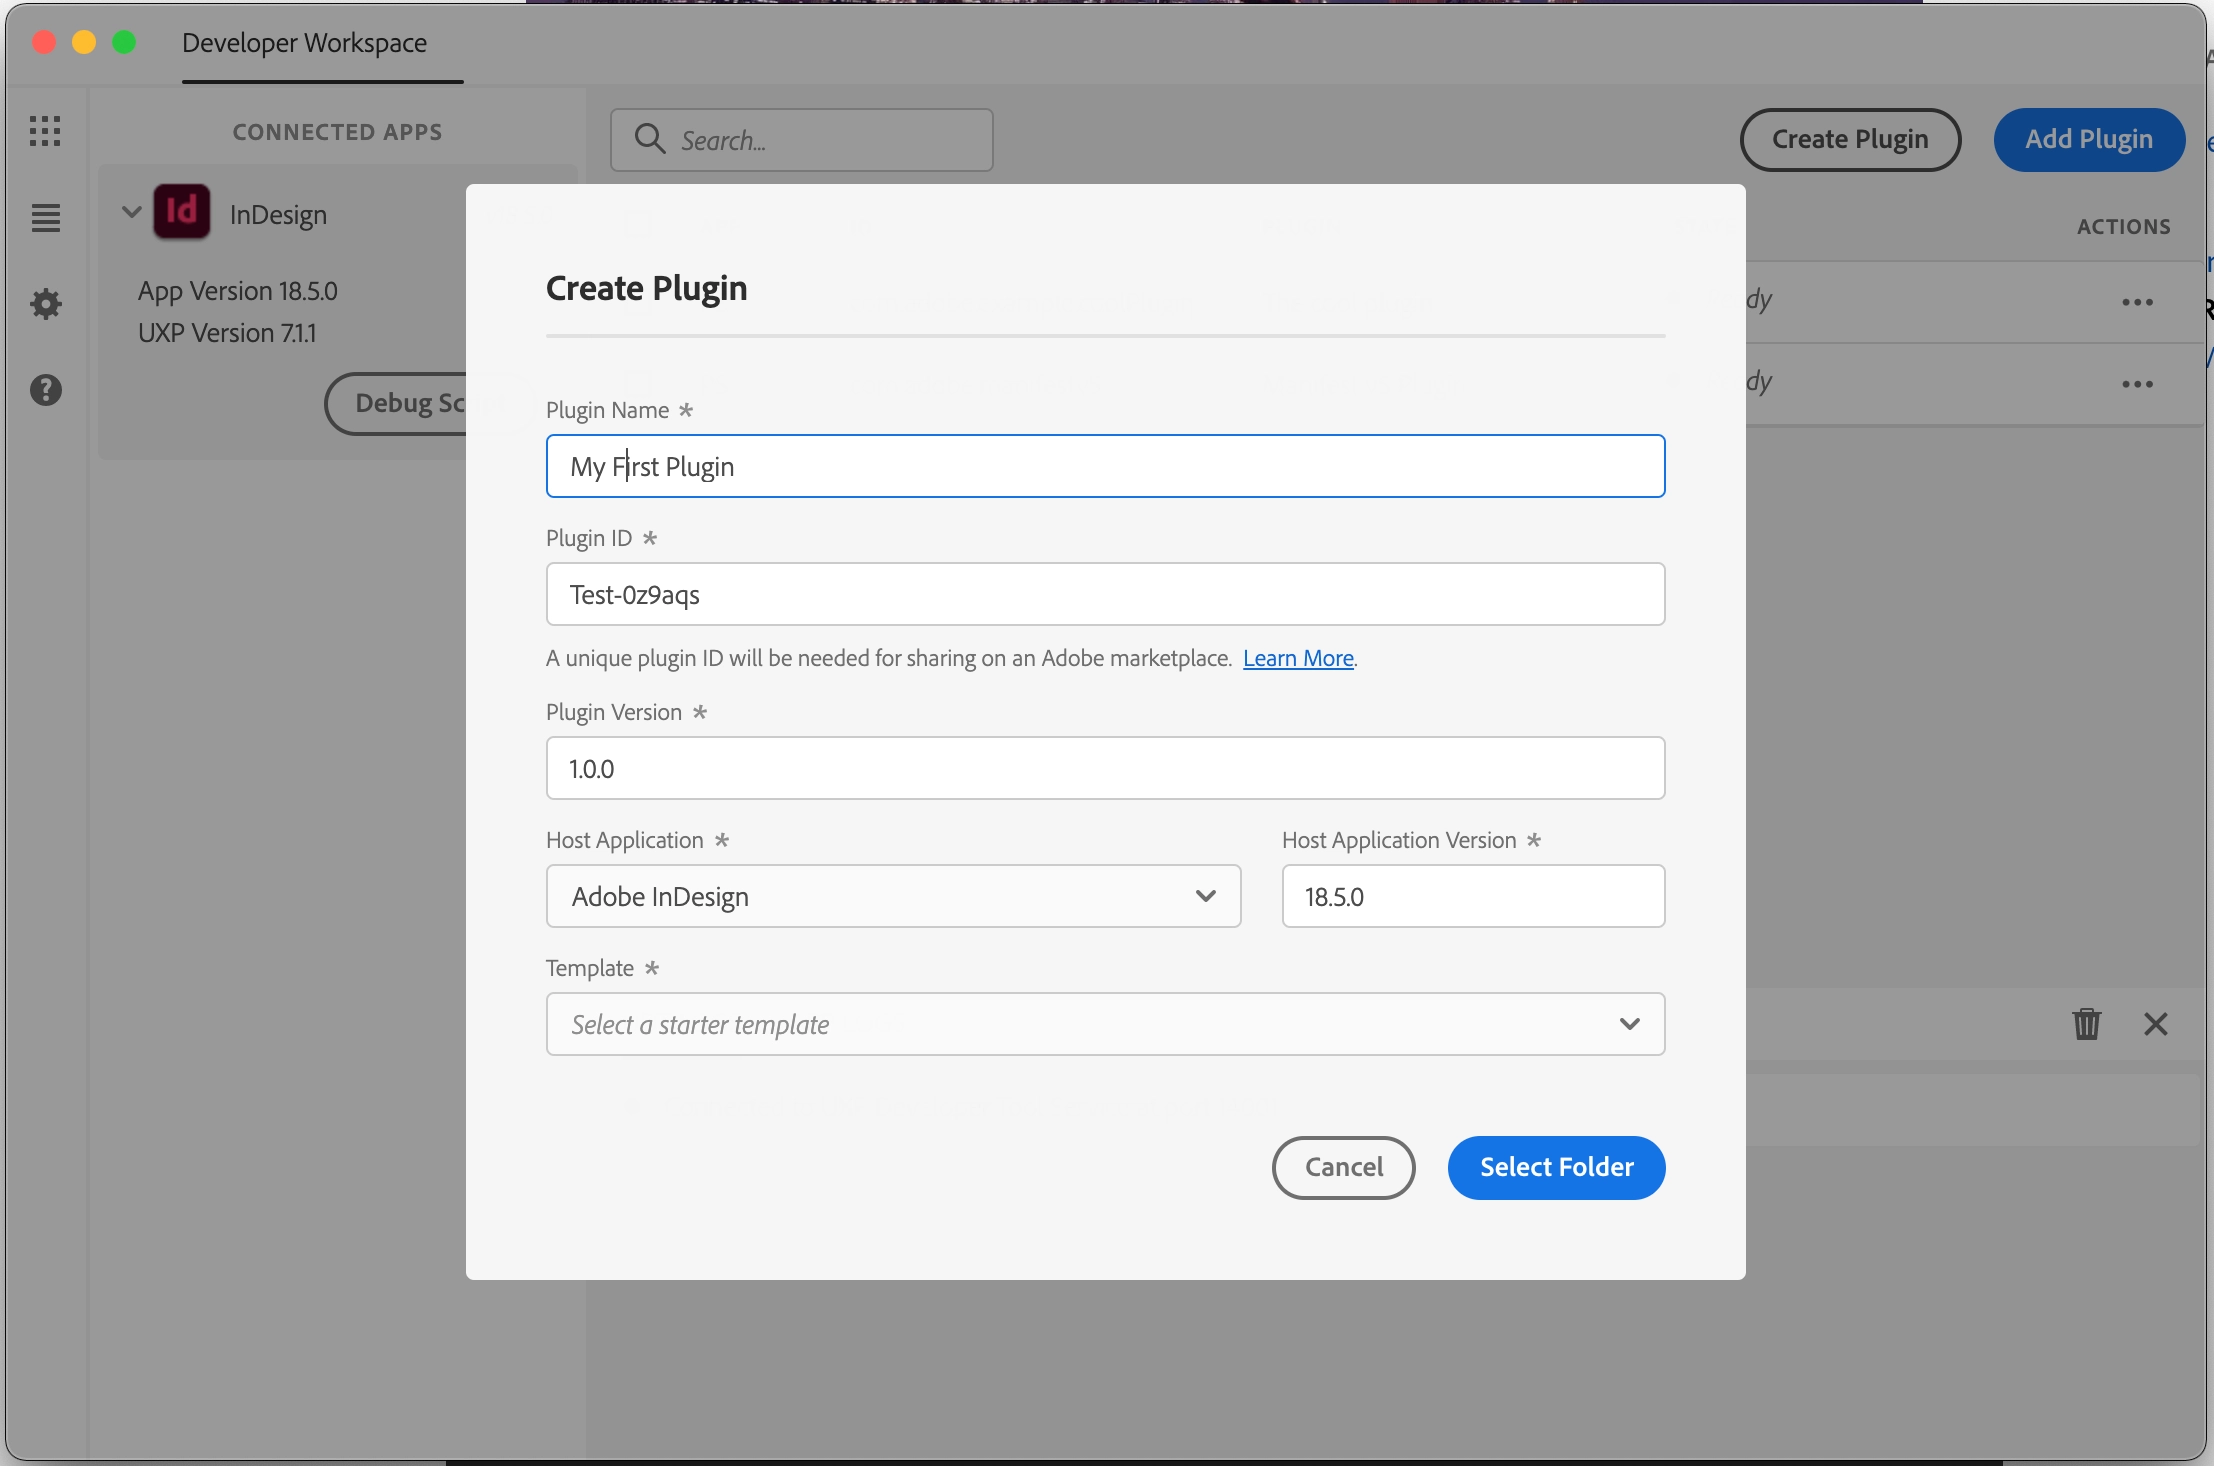Screen dimensions: 2214x1466
Task: Click the Host Application Version field
Action: pos(1473,896)
